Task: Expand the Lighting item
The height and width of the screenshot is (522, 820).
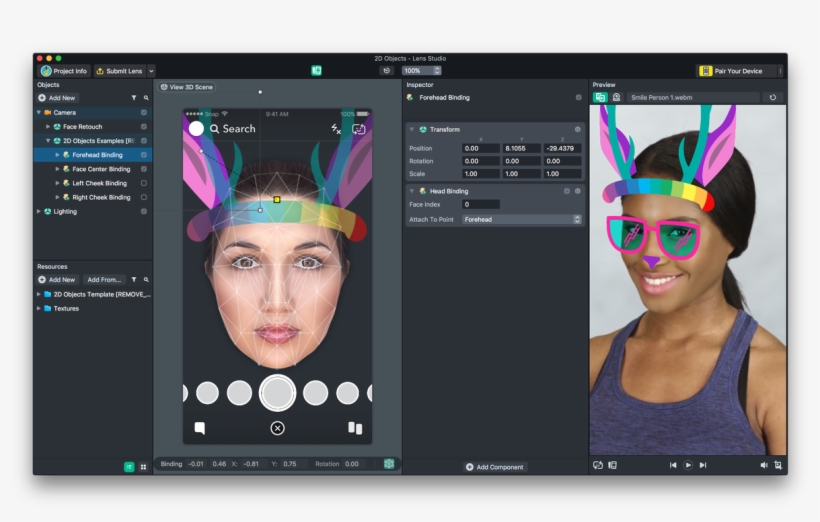Action: coord(39,211)
